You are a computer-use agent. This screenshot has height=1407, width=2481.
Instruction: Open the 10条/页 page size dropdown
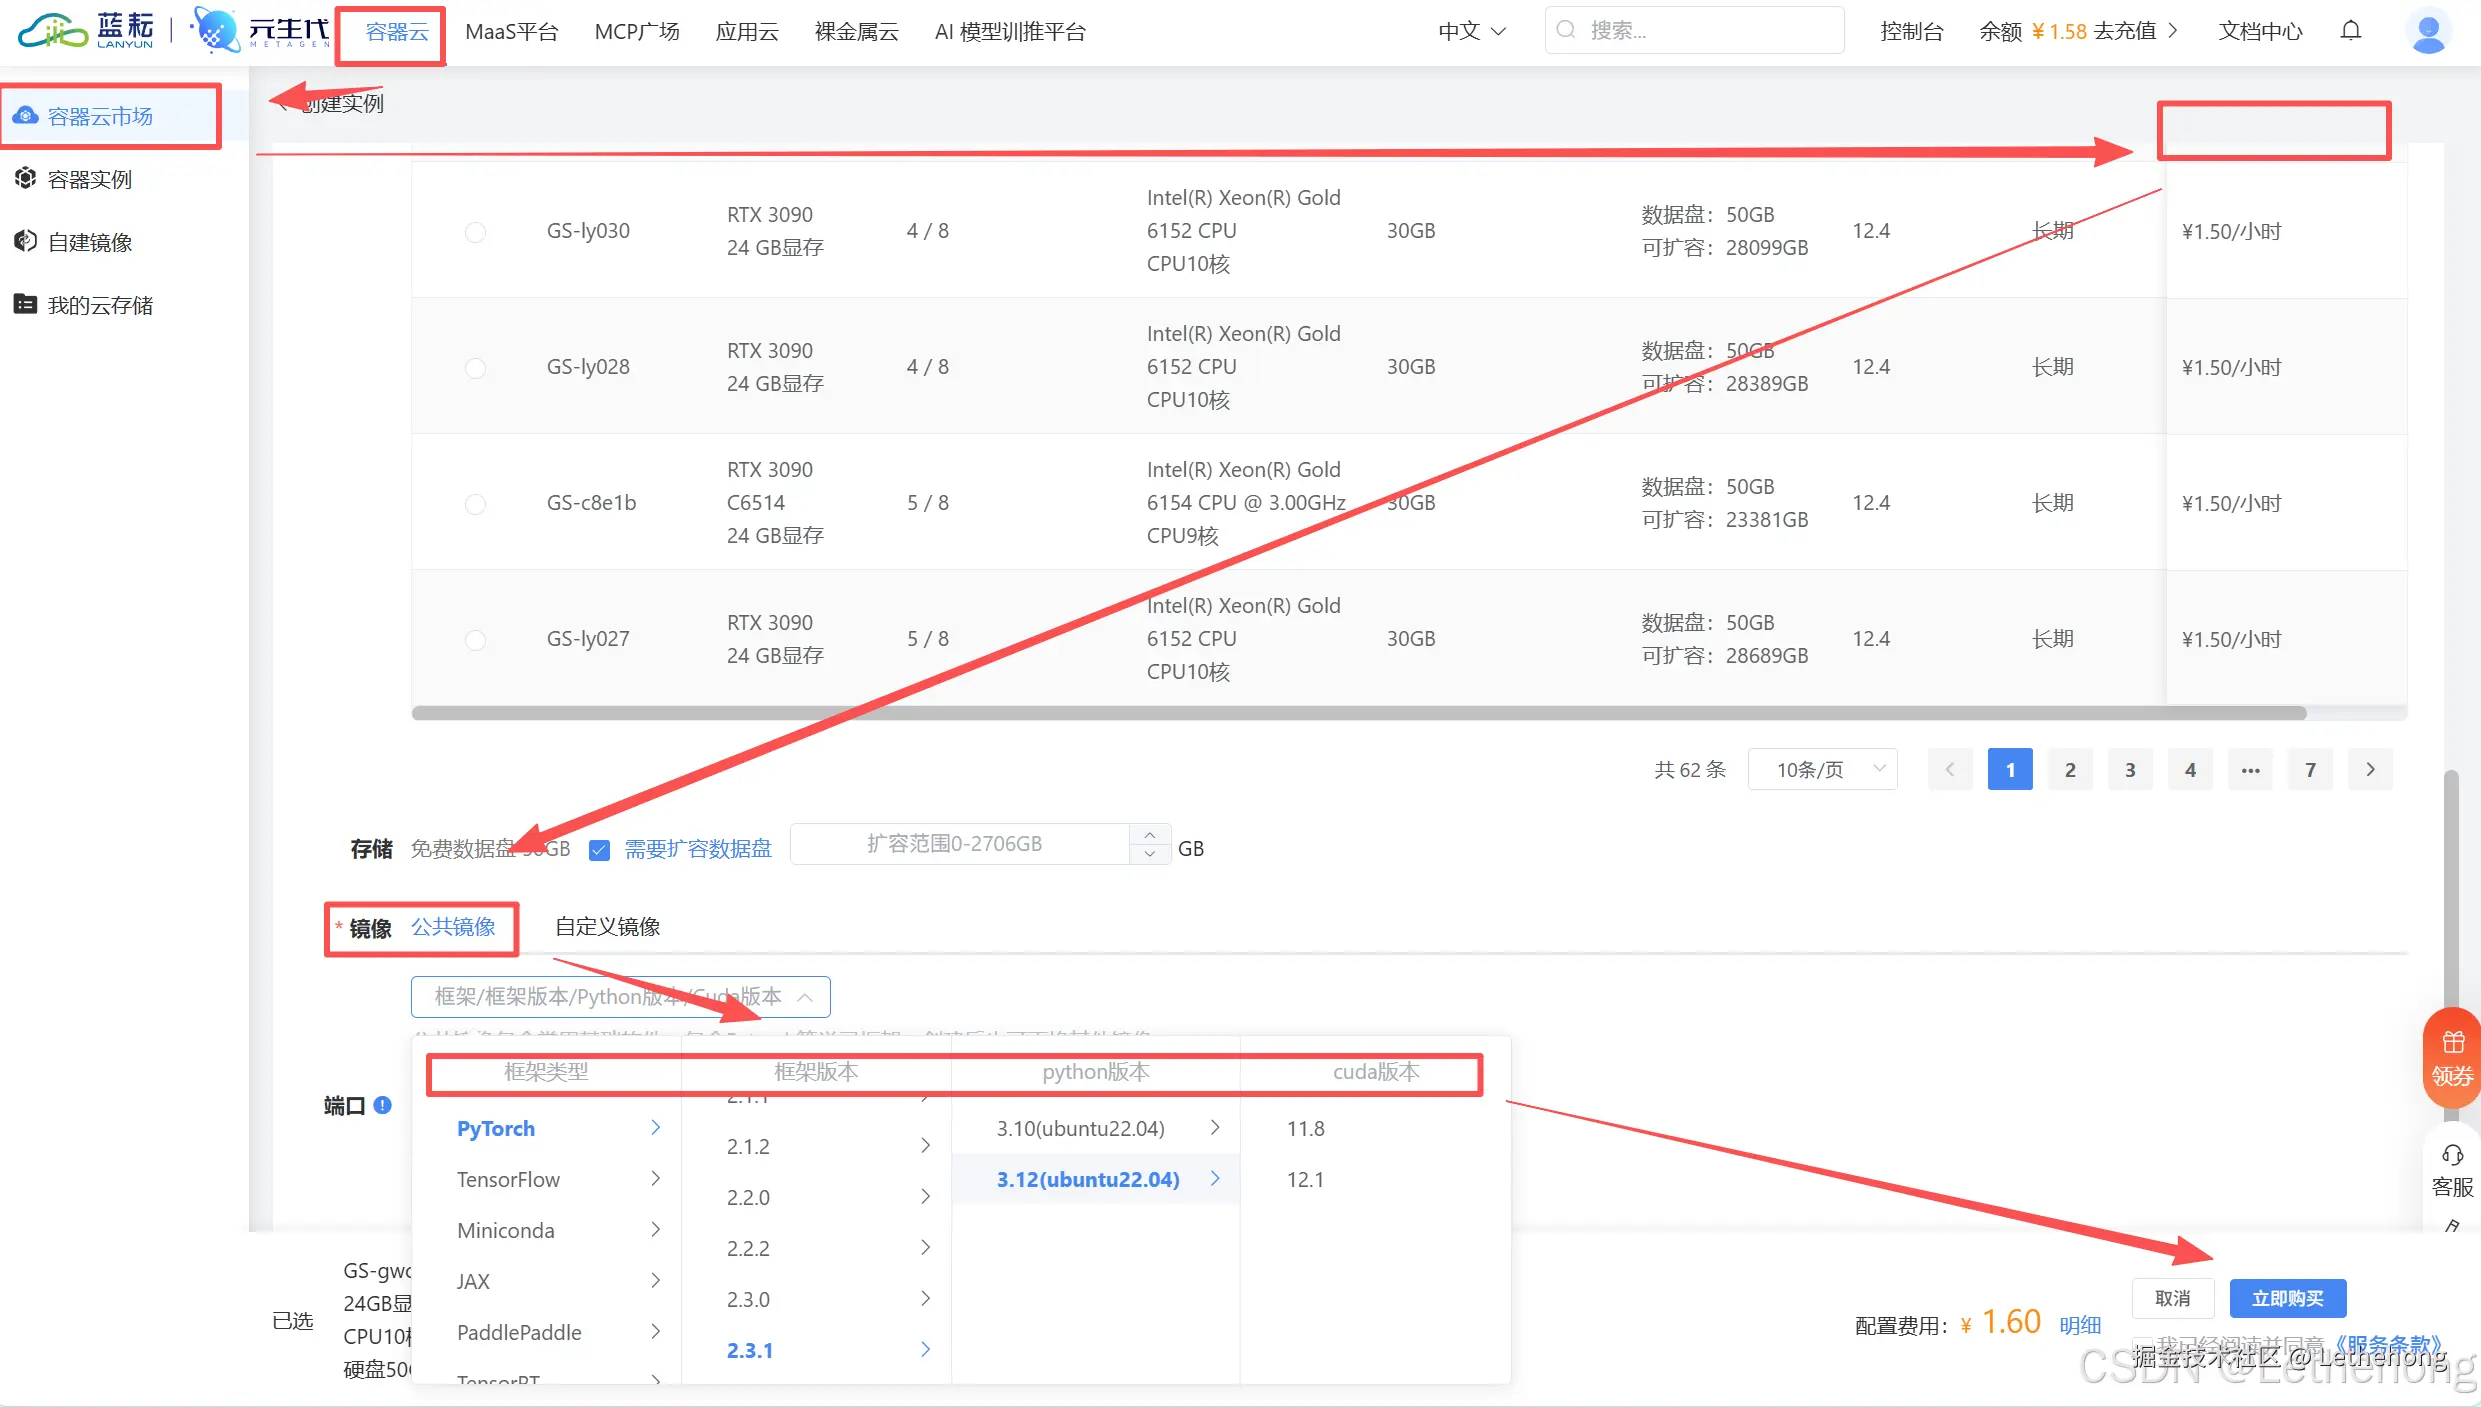click(x=1822, y=769)
